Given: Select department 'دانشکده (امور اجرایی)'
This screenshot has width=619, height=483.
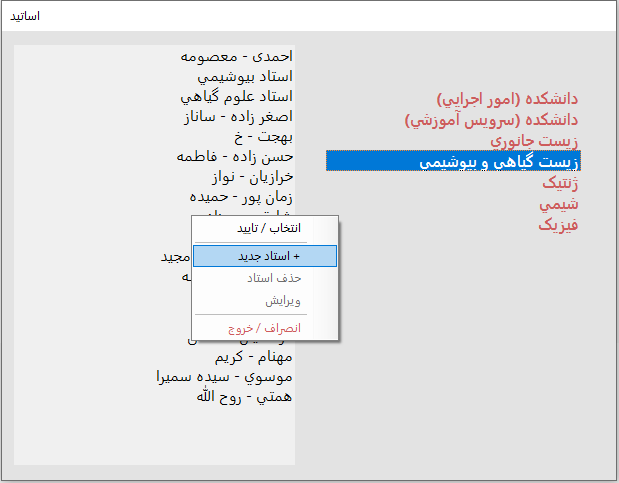Looking at the screenshot, I should tap(507, 99).
